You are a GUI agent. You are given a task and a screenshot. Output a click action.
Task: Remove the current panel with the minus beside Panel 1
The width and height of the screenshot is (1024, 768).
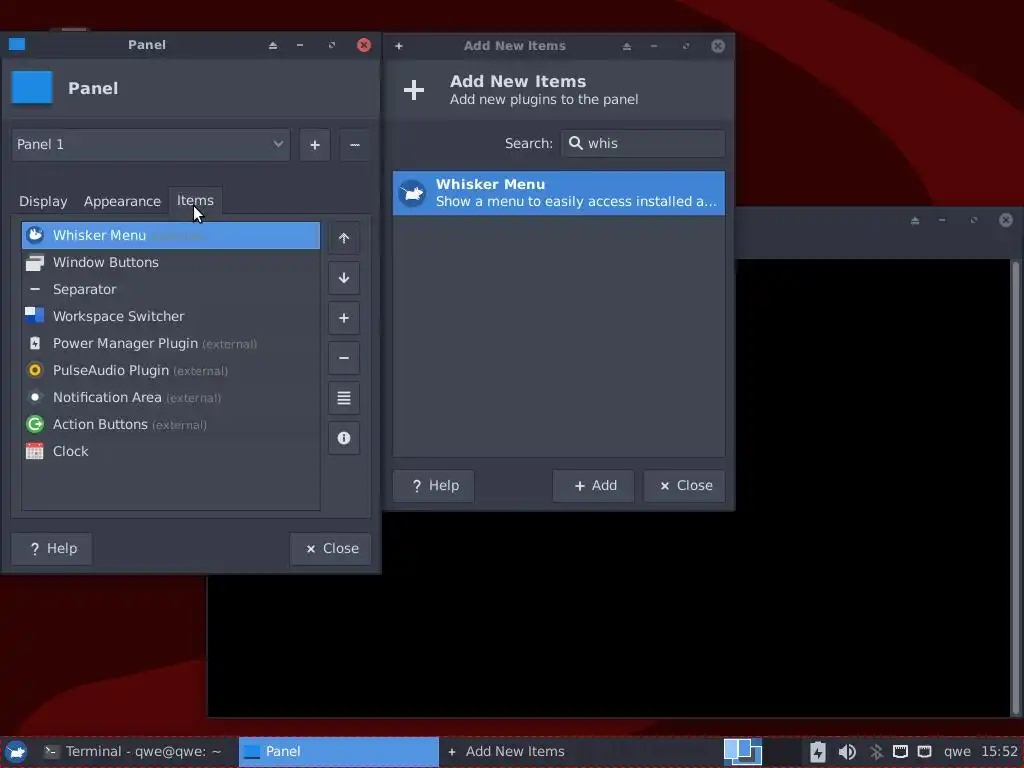[x=355, y=145]
